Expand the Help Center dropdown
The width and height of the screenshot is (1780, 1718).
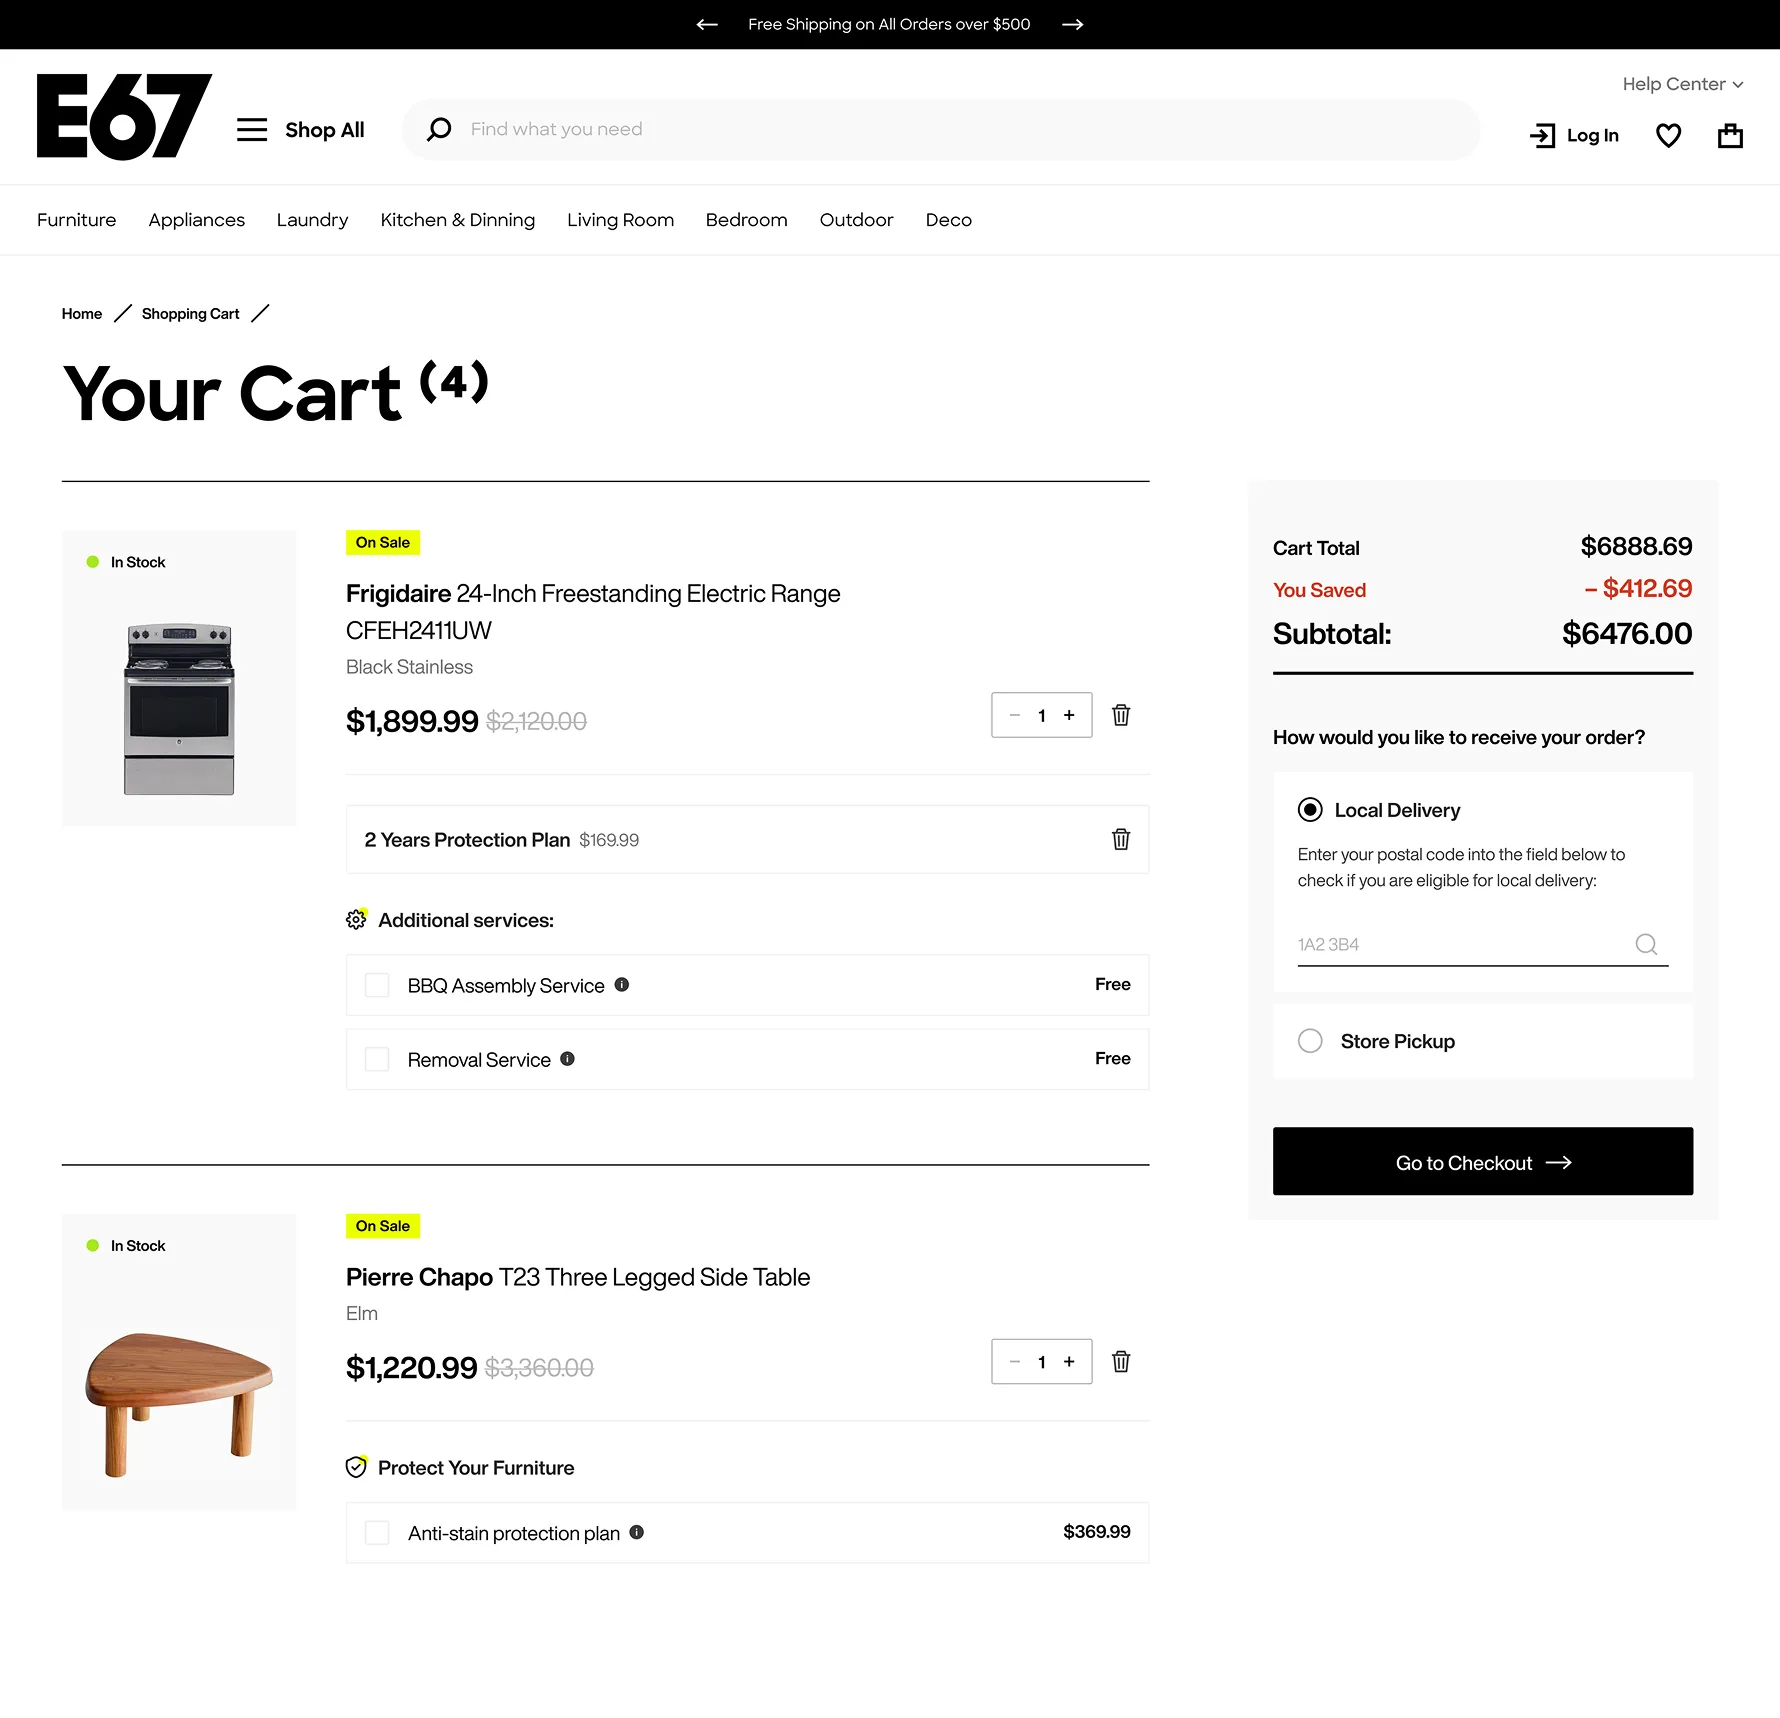tap(1682, 84)
